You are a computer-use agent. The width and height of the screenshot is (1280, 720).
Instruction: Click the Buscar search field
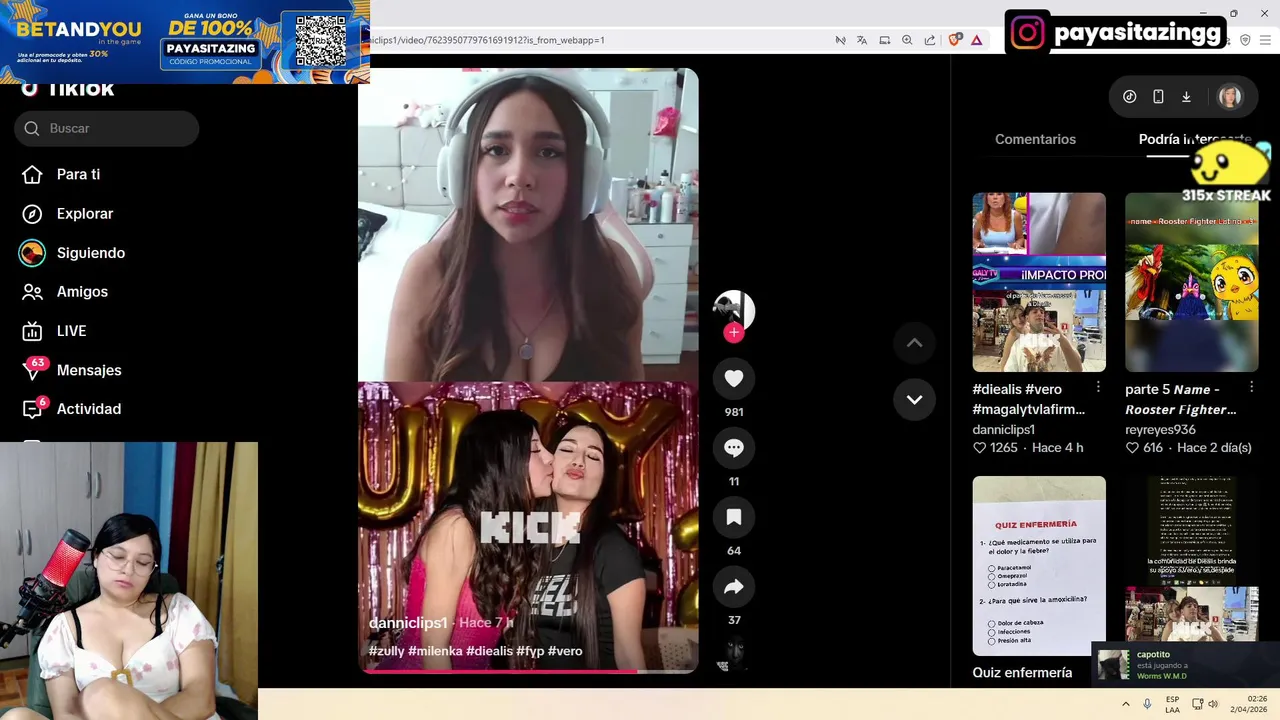(107, 128)
